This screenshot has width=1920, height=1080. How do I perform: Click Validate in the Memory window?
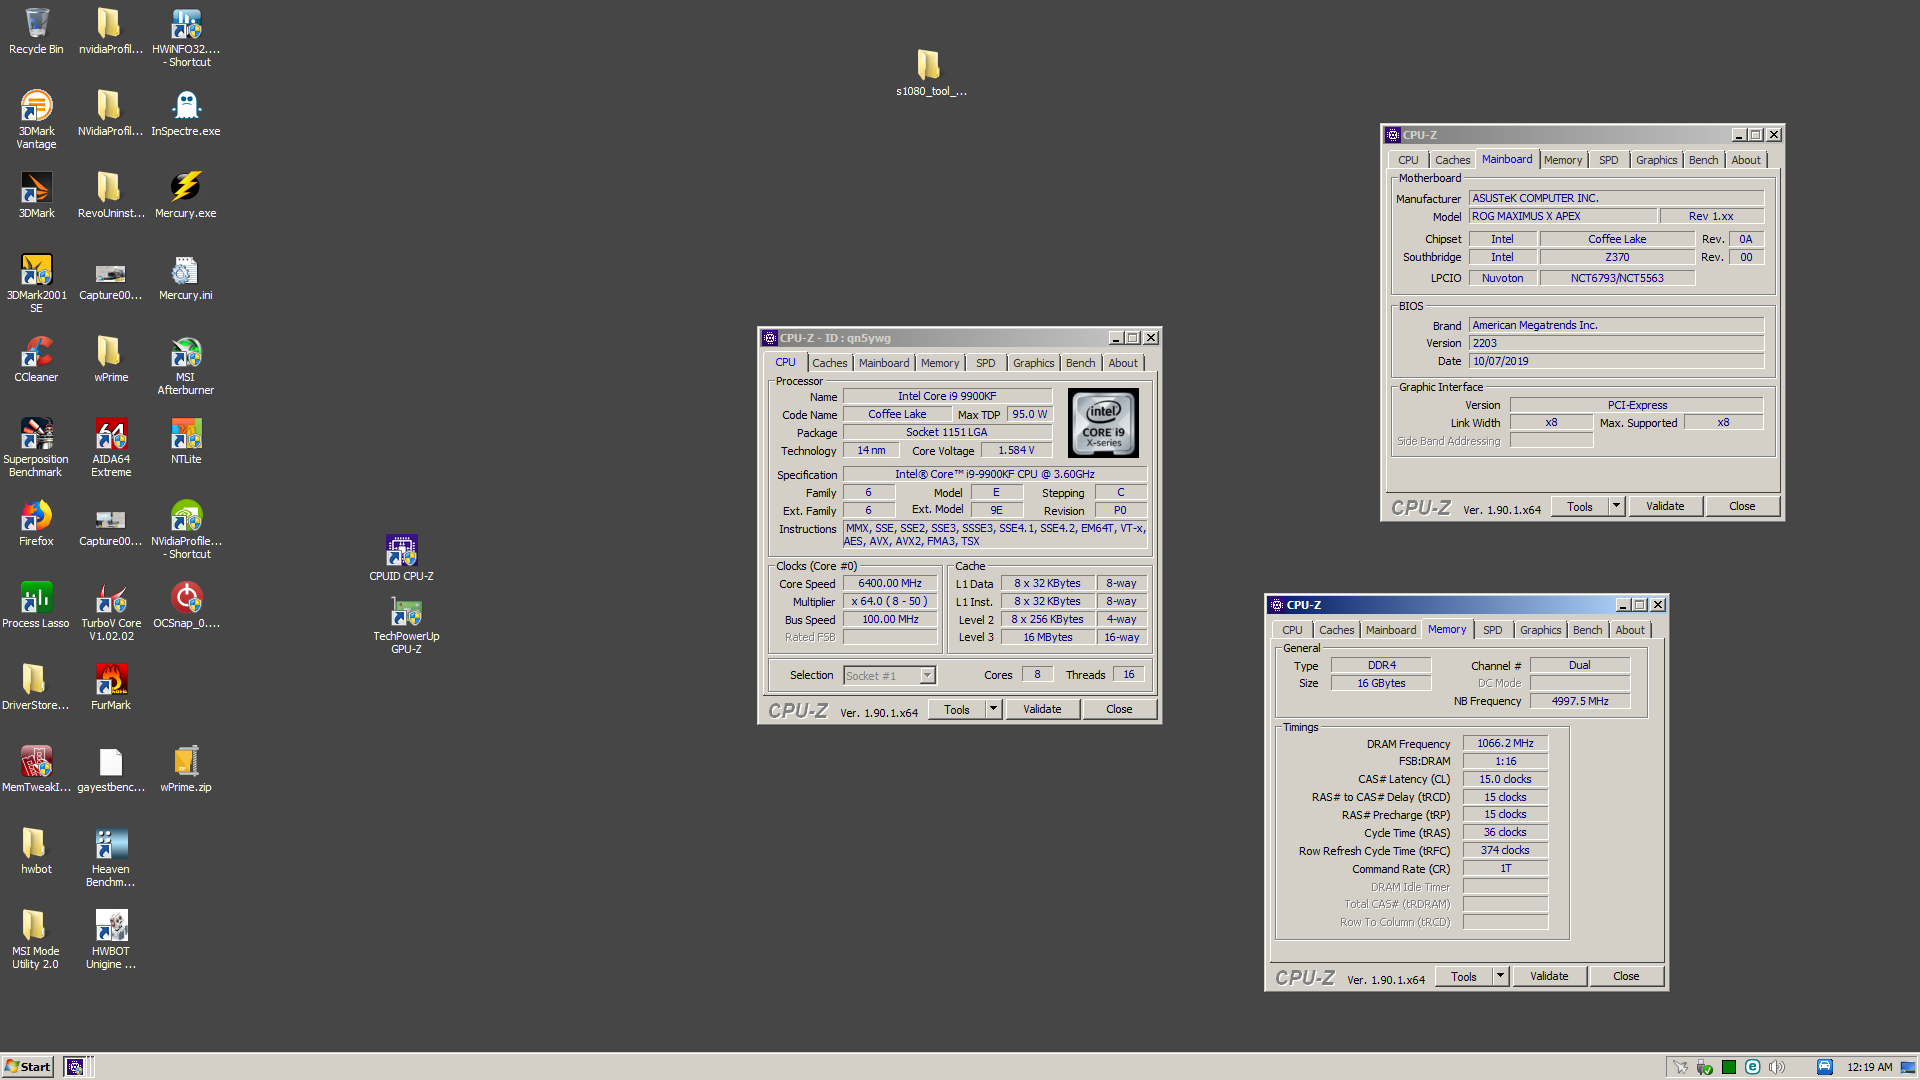[x=1549, y=976]
